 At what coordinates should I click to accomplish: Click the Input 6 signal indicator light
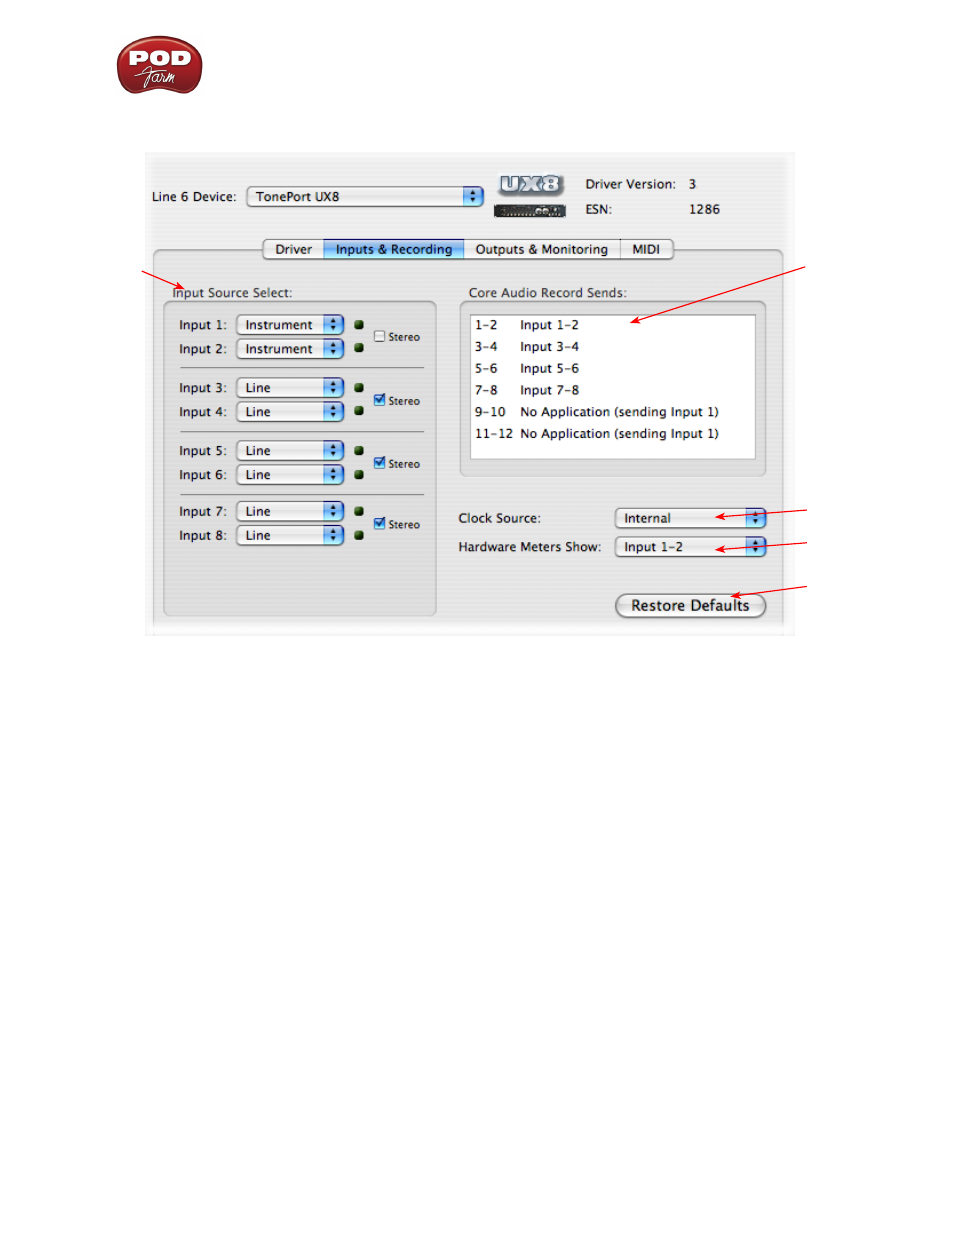pos(359,475)
